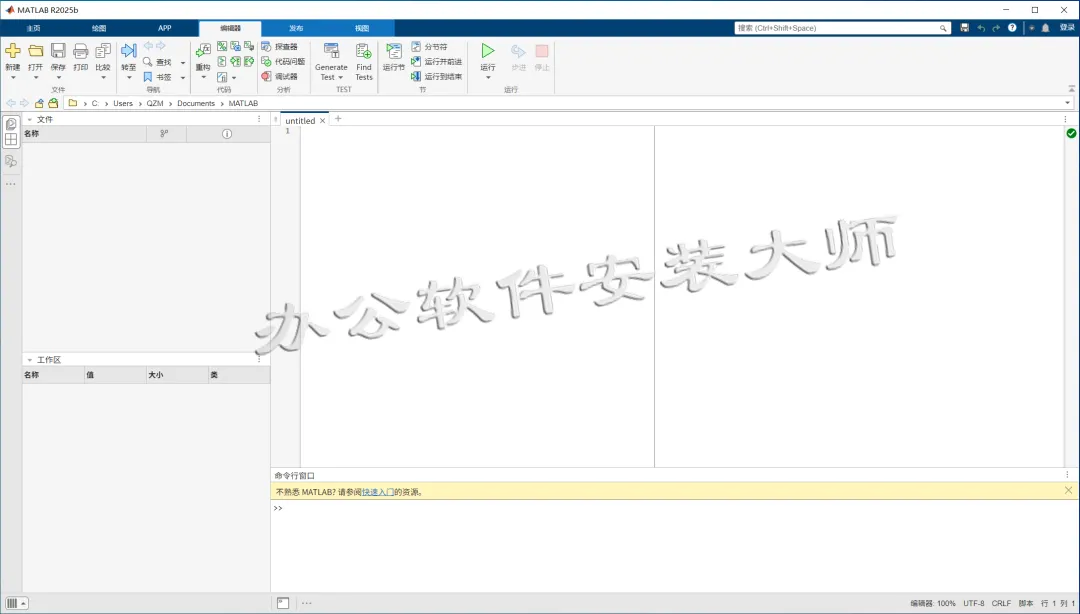The width and height of the screenshot is (1080, 614).
Task: Click the 登录 sign-in button
Action: coord(1067,28)
